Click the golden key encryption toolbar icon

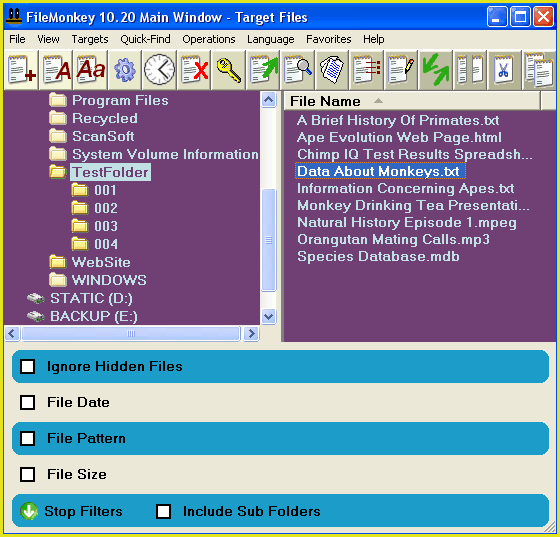(229, 70)
